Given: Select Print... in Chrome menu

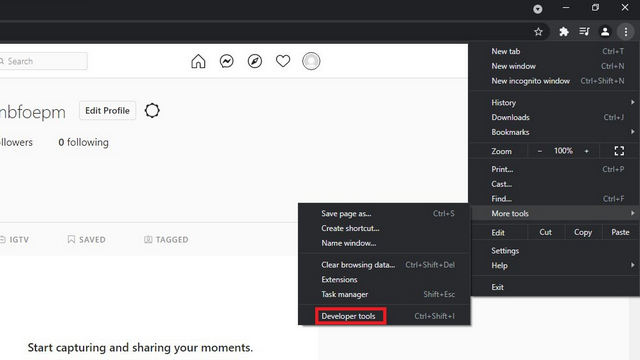Looking at the screenshot, I should [x=554, y=169].
